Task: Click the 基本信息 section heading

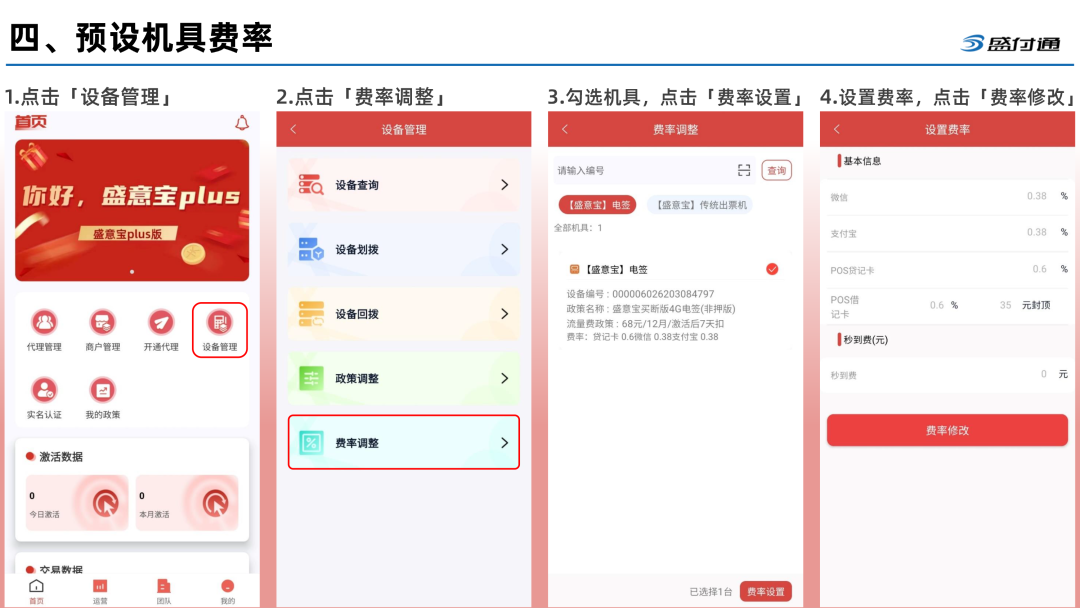Action: click(862, 161)
